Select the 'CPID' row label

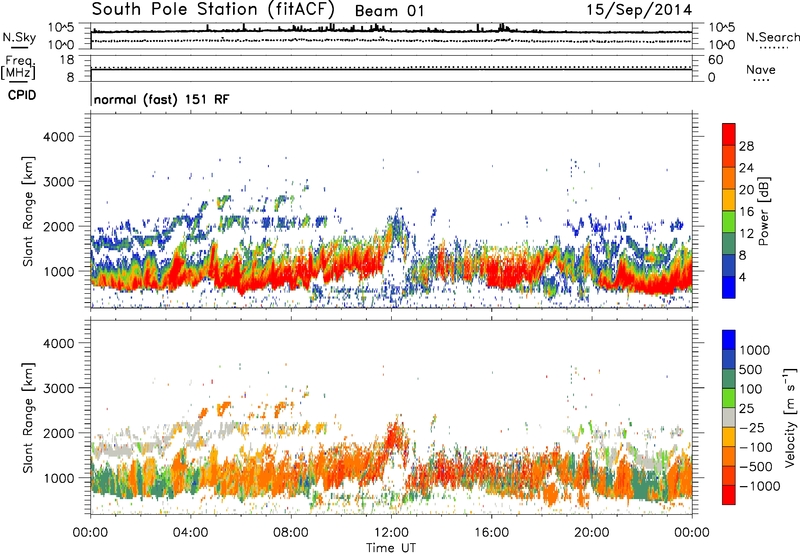[x=22, y=95]
